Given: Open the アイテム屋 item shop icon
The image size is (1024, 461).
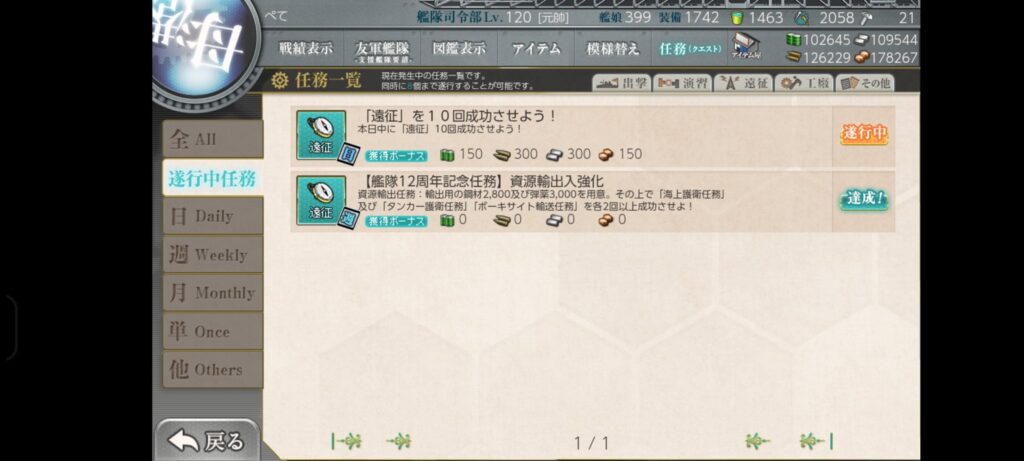Looking at the screenshot, I should (745, 47).
